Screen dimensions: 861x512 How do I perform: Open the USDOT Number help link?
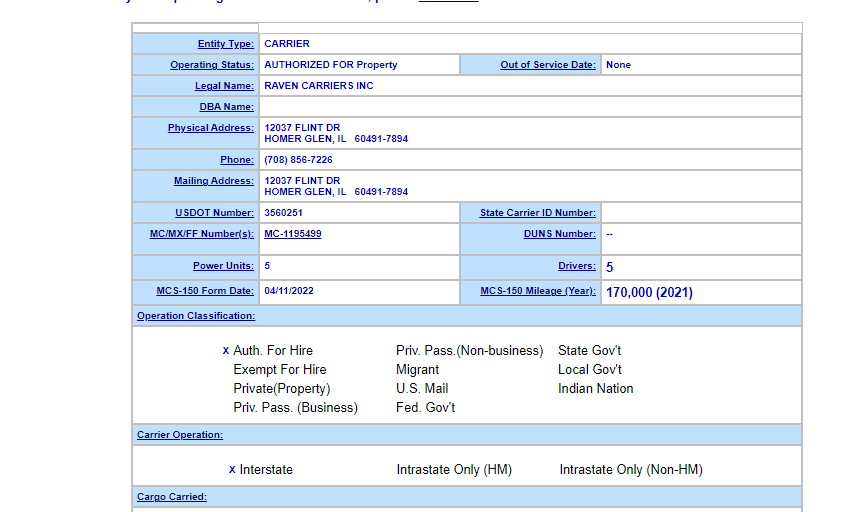point(214,213)
